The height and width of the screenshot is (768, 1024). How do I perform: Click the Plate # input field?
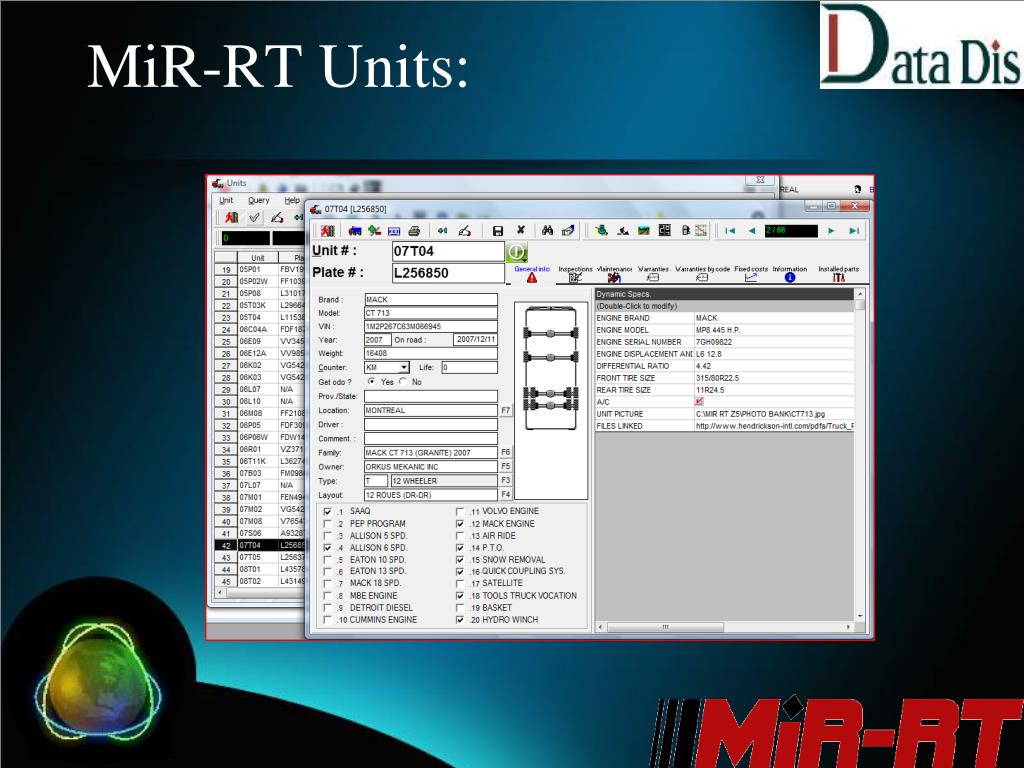(448, 273)
